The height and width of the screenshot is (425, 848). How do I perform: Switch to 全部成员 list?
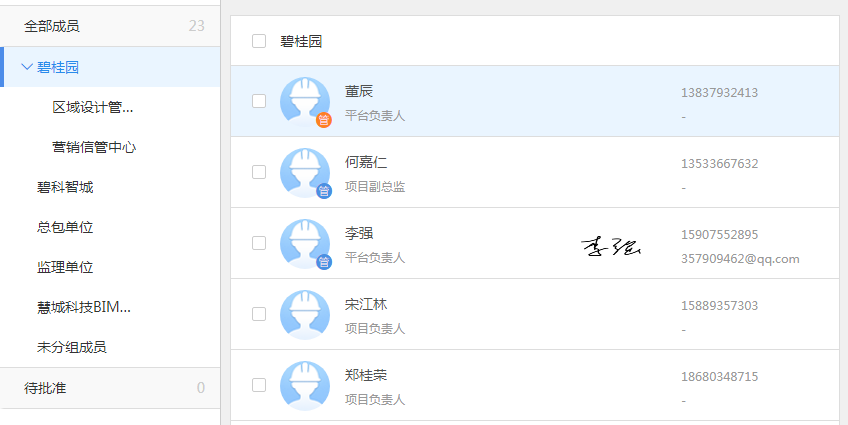(x=51, y=26)
